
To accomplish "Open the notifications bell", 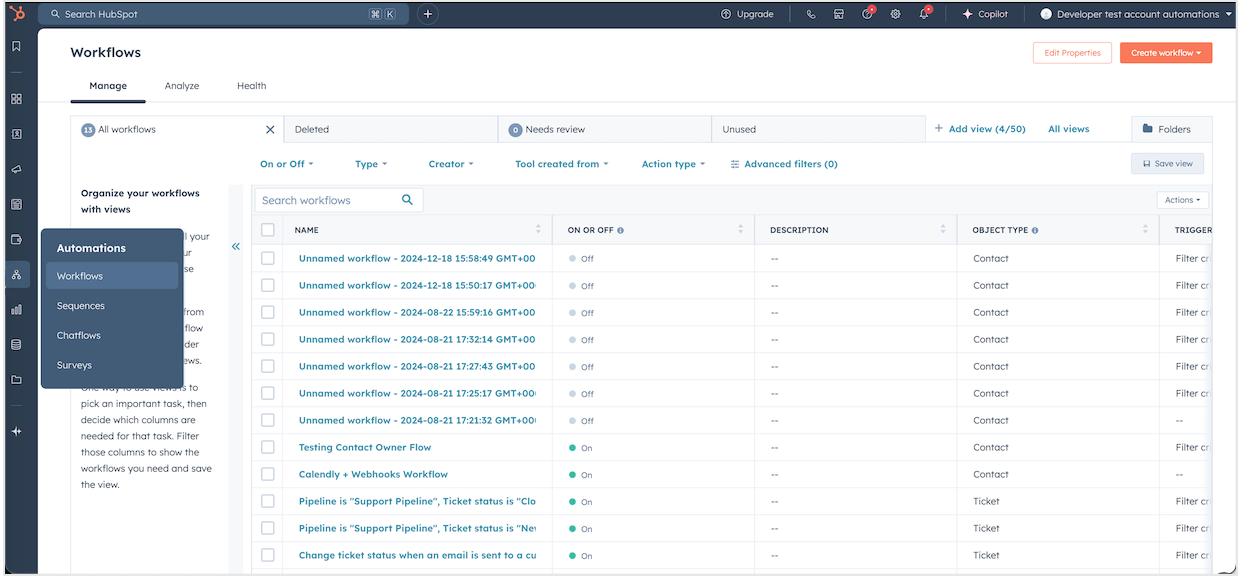I will pos(922,13).
